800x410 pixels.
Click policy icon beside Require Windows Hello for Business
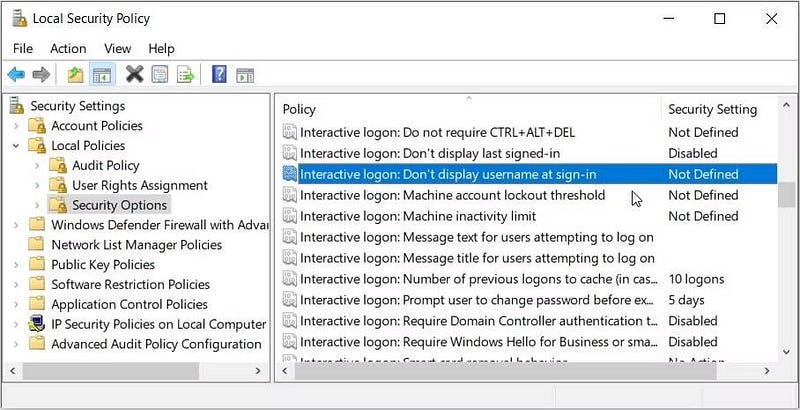(x=290, y=342)
